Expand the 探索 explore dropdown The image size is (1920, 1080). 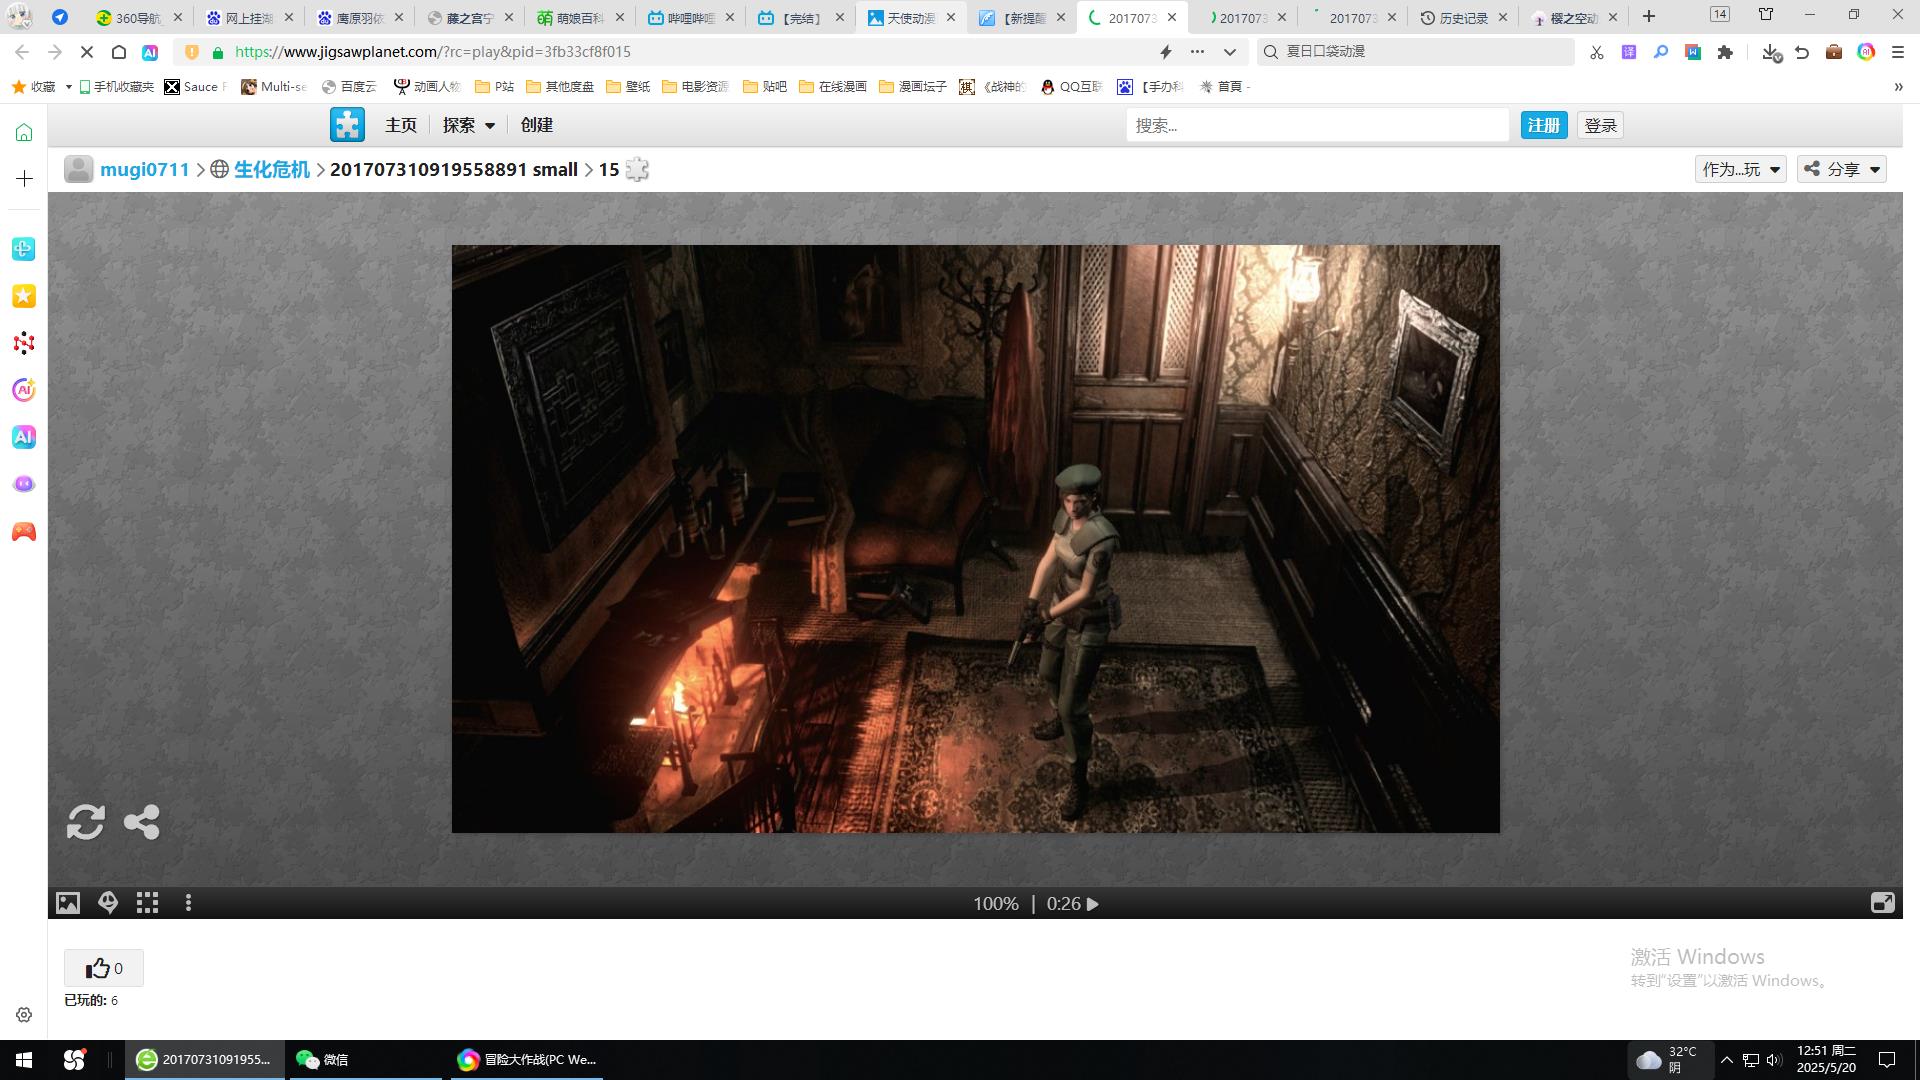click(468, 125)
